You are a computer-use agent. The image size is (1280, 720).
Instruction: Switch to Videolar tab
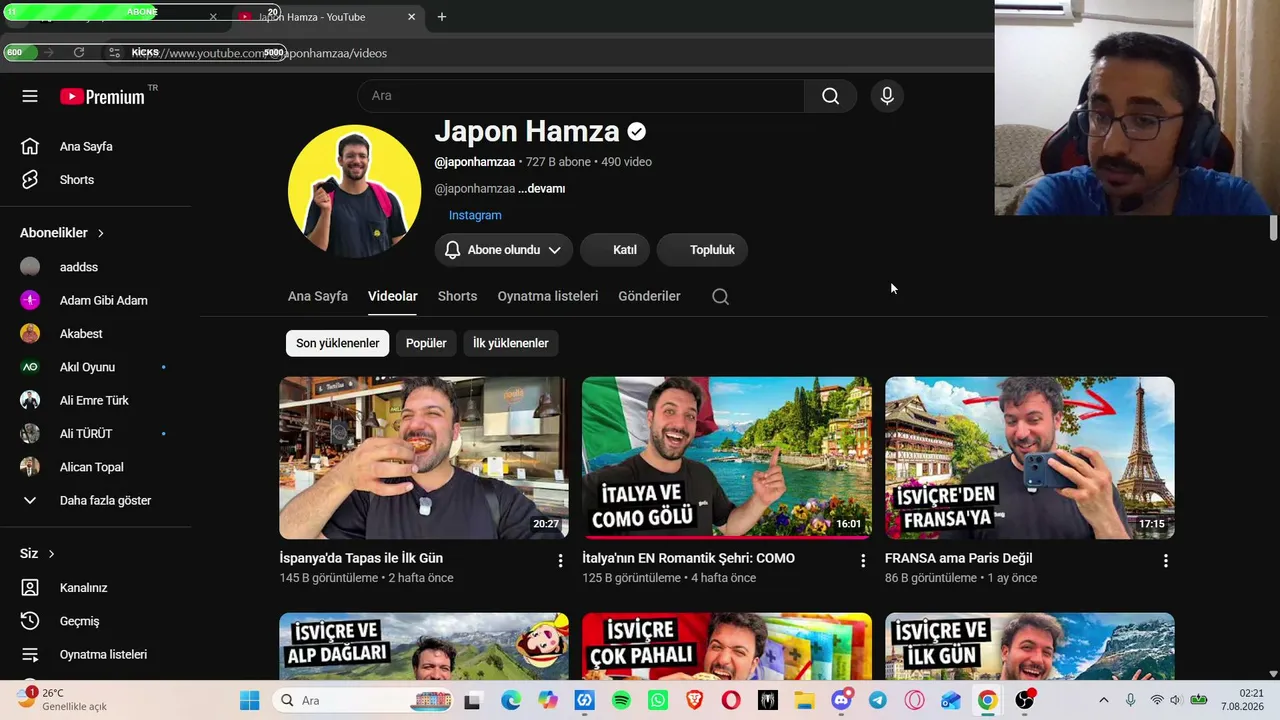tap(393, 296)
